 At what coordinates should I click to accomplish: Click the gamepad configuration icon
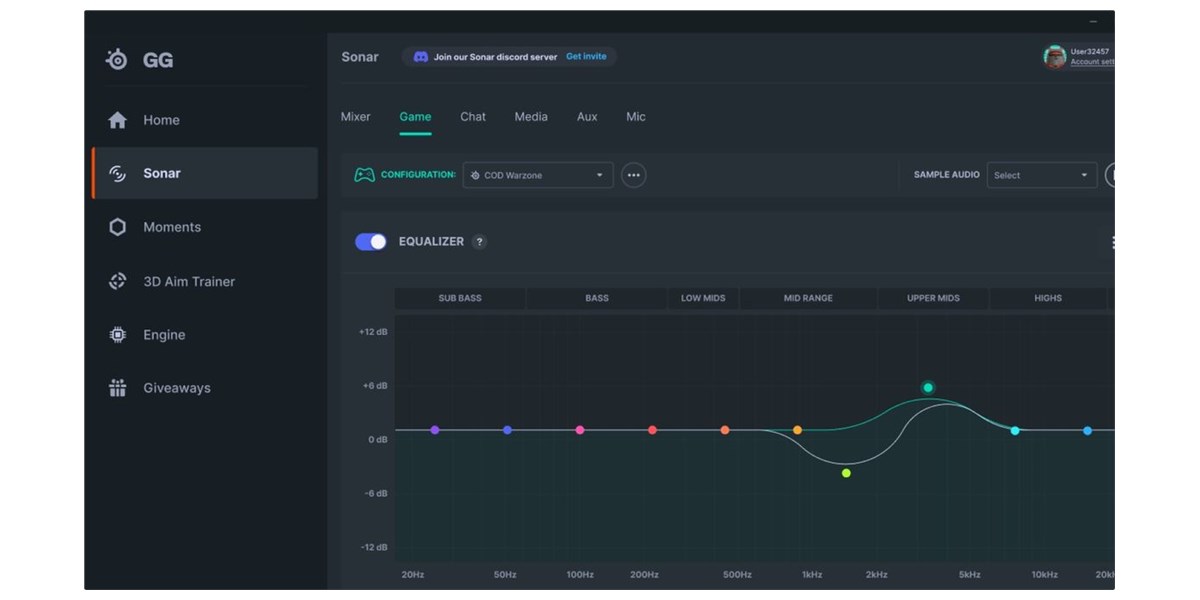365,175
